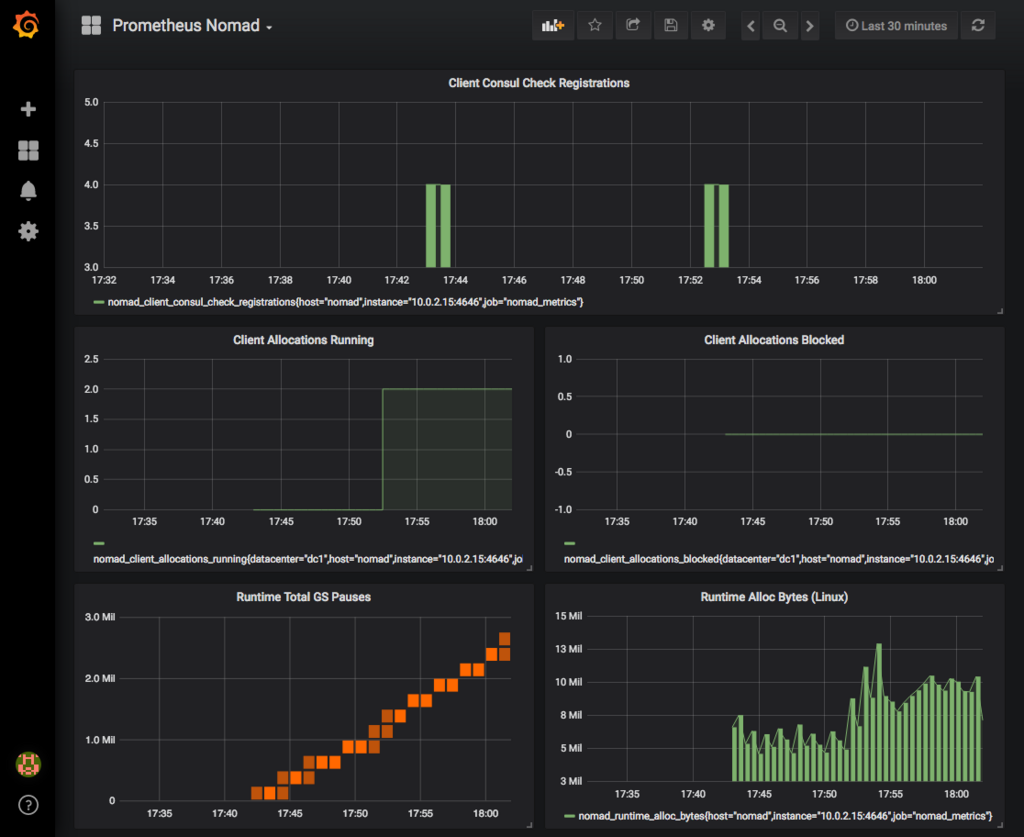Click the zero line in Allocations Blocked chart
1024x837 pixels.
click(854, 434)
